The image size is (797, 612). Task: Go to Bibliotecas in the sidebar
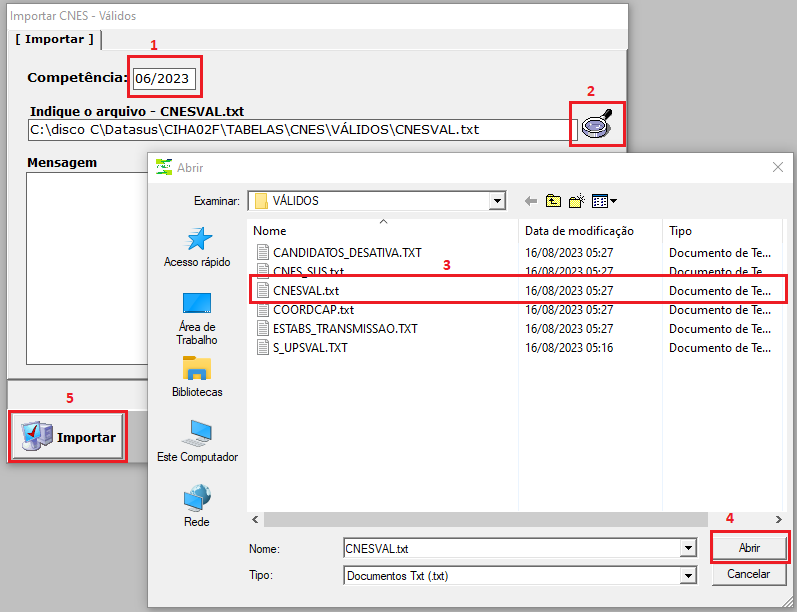(197, 377)
